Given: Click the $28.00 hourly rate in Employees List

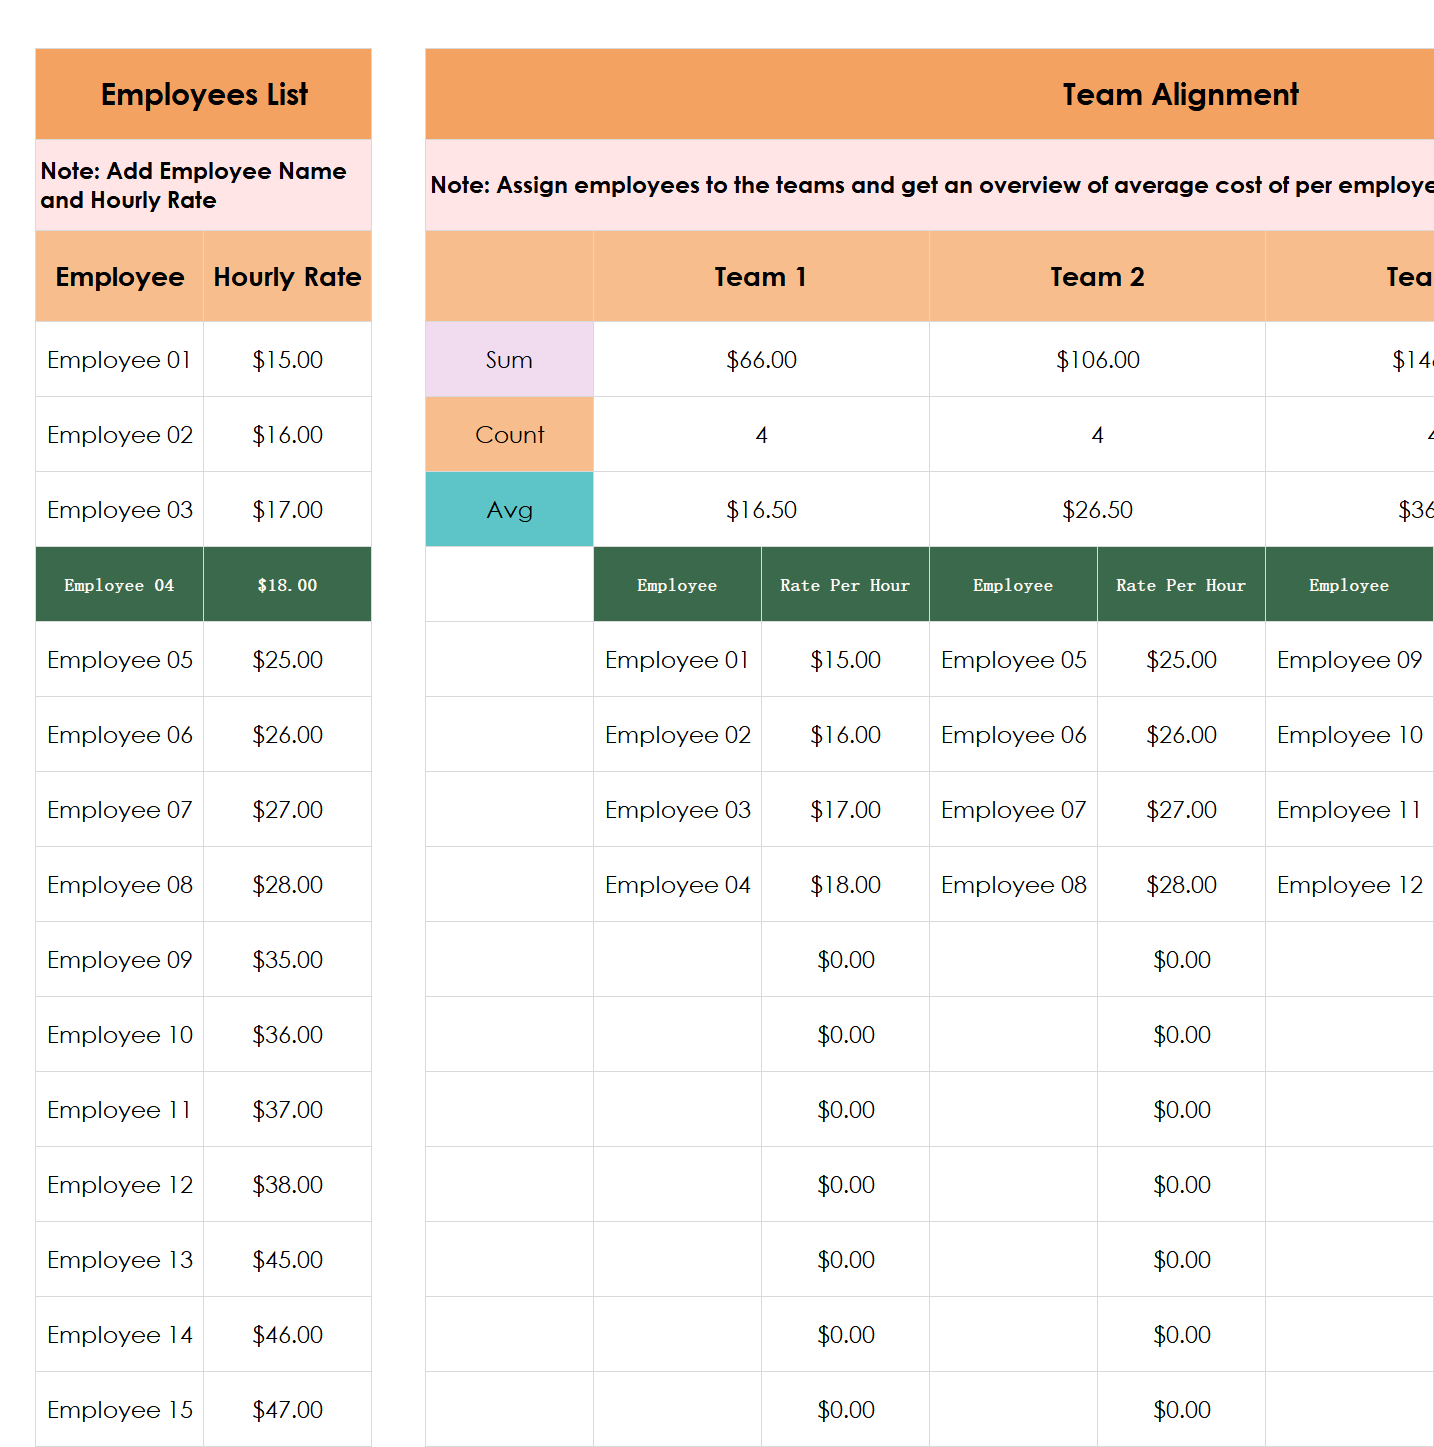Looking at the screenshot, I should pyautogui.click(x=288, y=885).
